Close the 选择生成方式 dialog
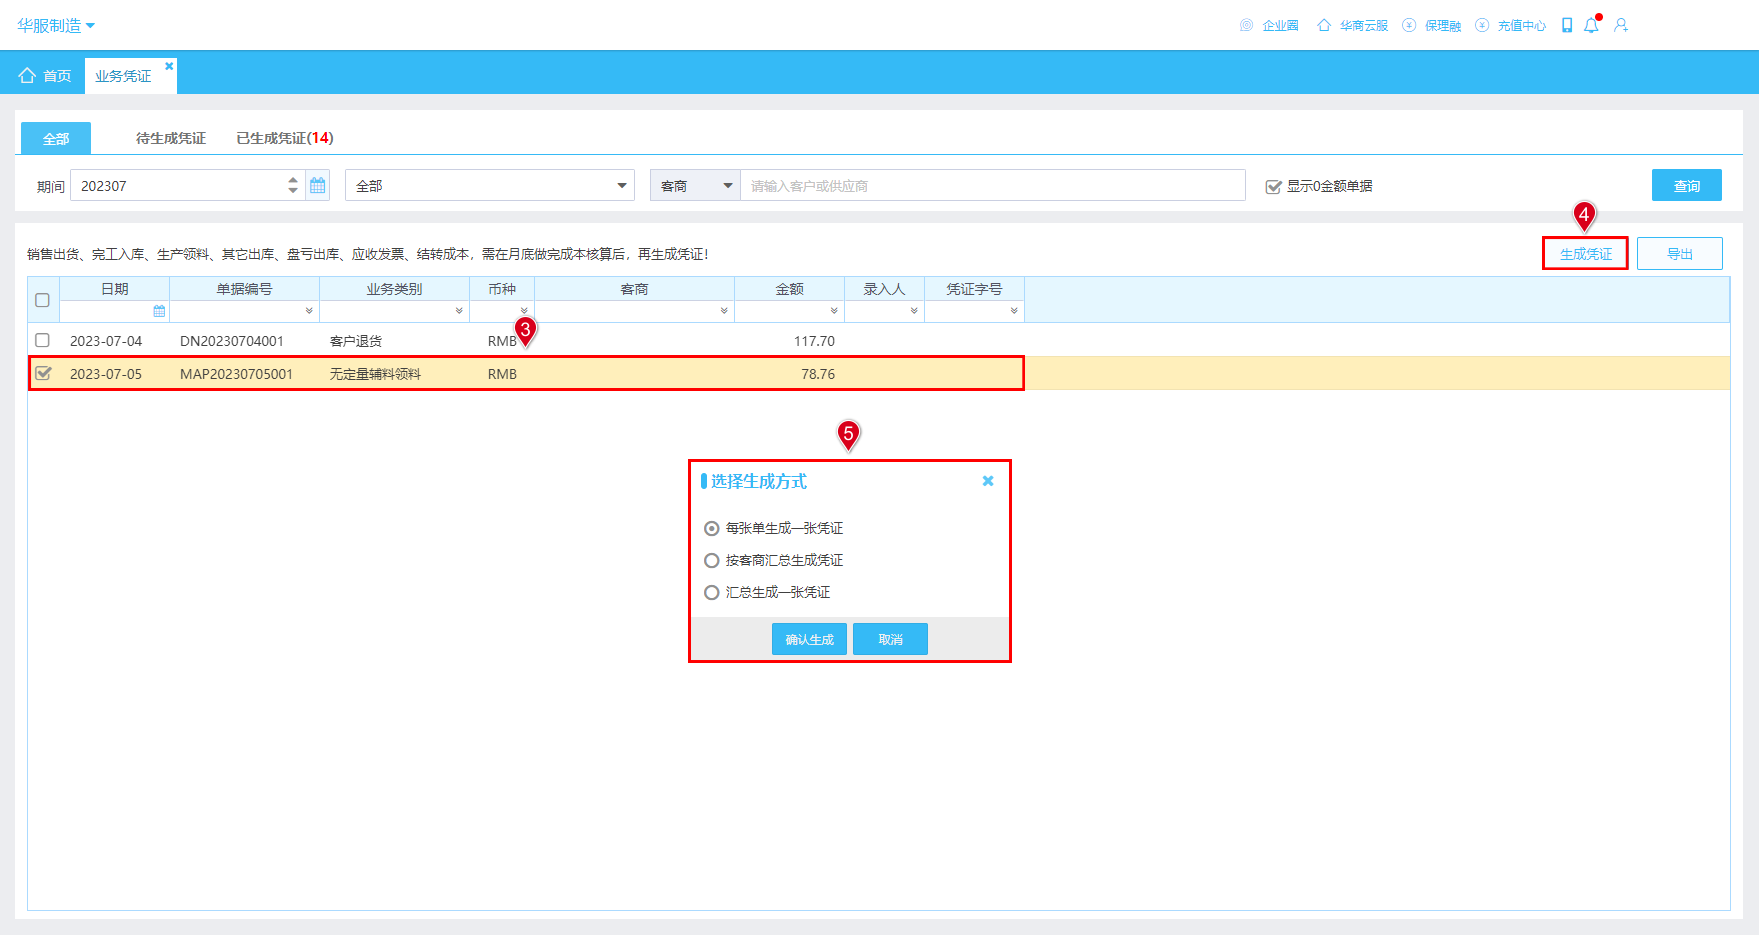Image resolution: width=1759 pixels, height=935 pixels. (x=988, y=481)
